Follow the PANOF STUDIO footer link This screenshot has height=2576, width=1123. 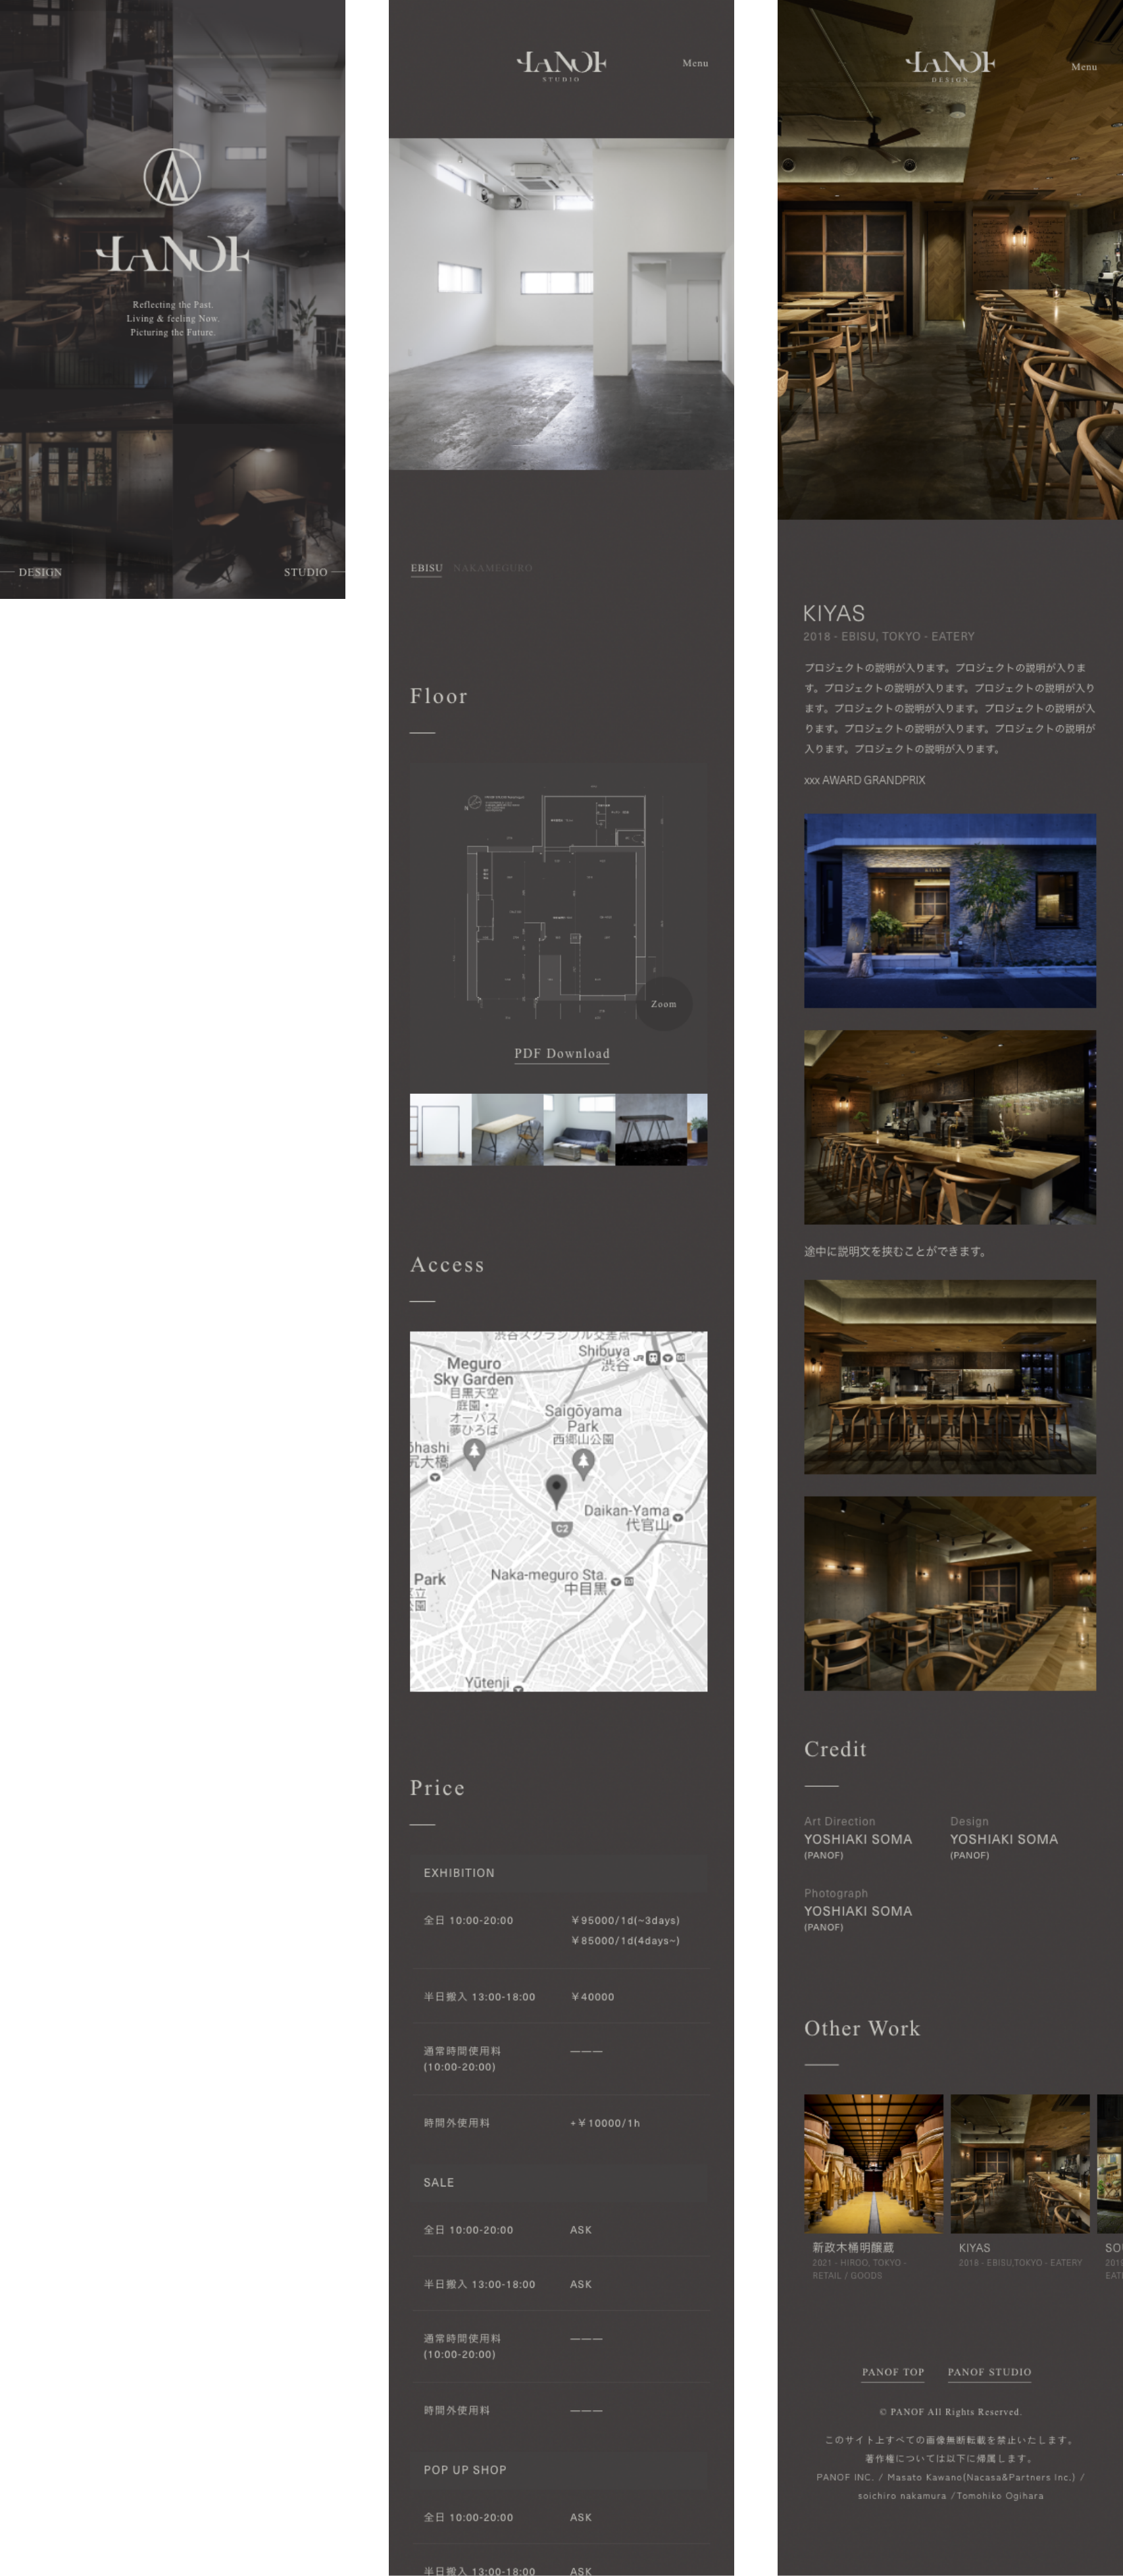[x=988, y=2371]
